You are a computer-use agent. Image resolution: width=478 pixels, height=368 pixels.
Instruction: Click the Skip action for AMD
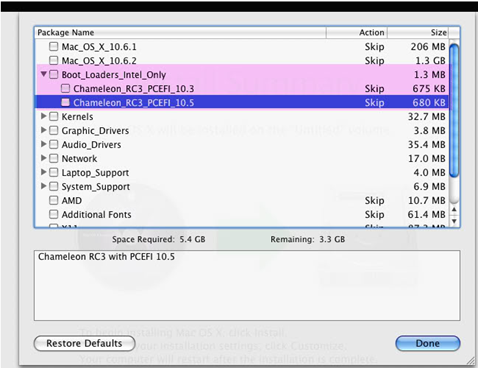[374, 201]
